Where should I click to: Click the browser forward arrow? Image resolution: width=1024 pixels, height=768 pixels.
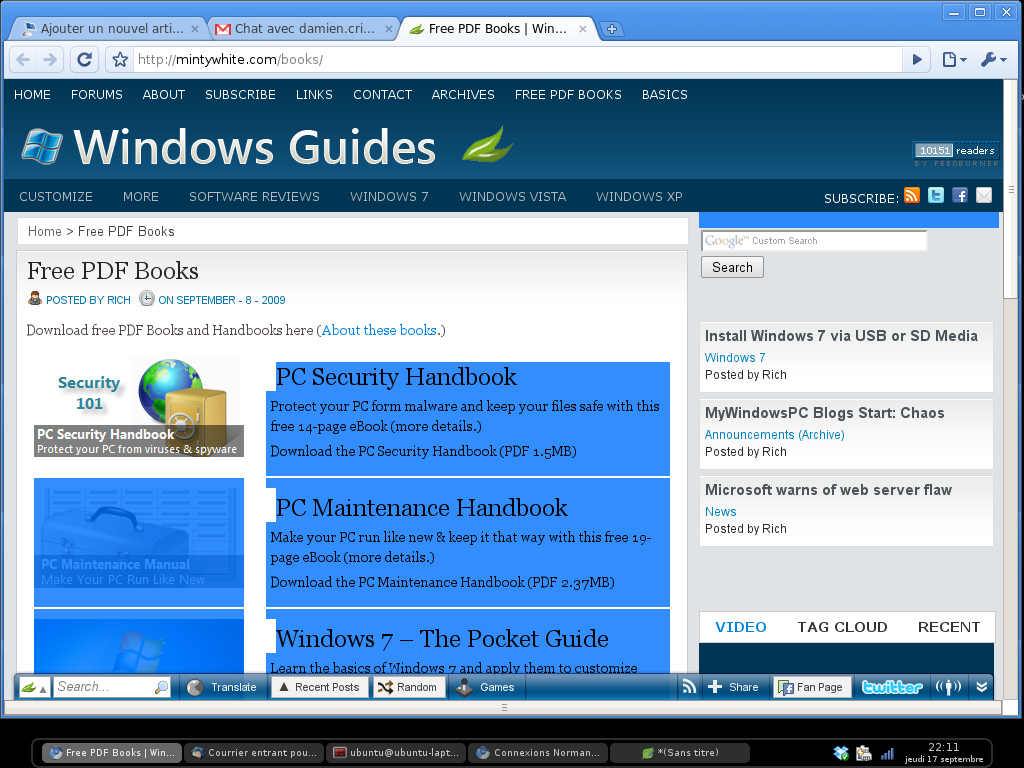50,60
